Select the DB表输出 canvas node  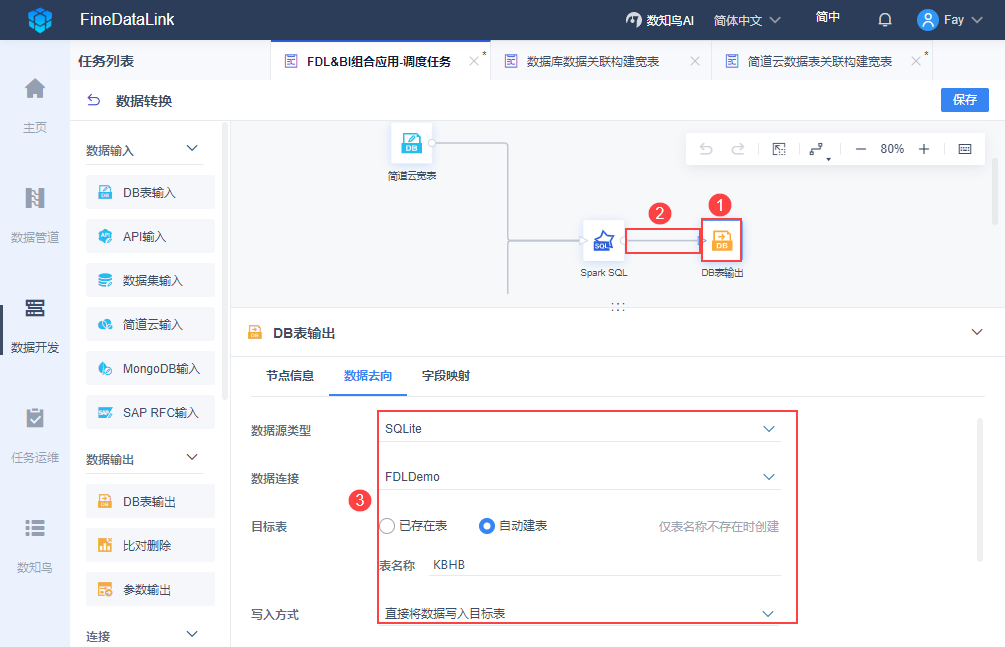722,240
